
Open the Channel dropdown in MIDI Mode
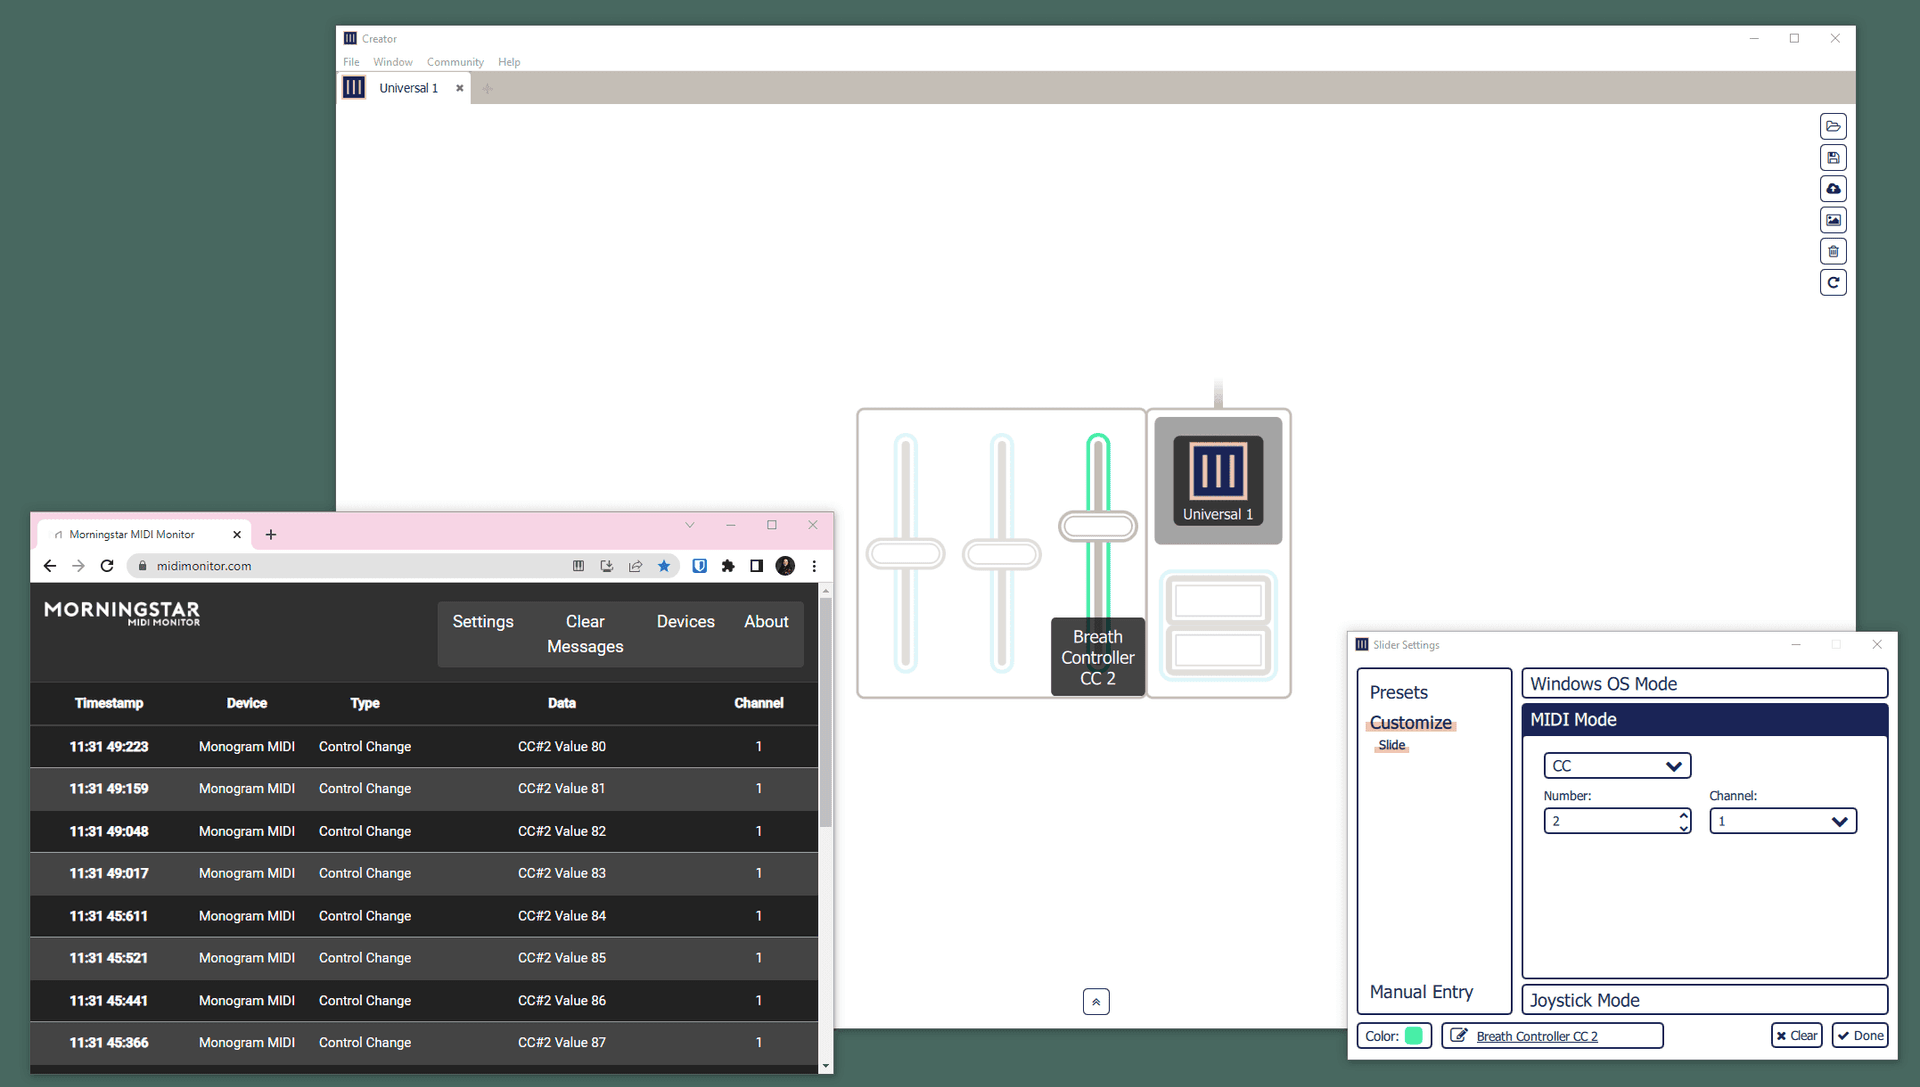[x=1782, y=821]
